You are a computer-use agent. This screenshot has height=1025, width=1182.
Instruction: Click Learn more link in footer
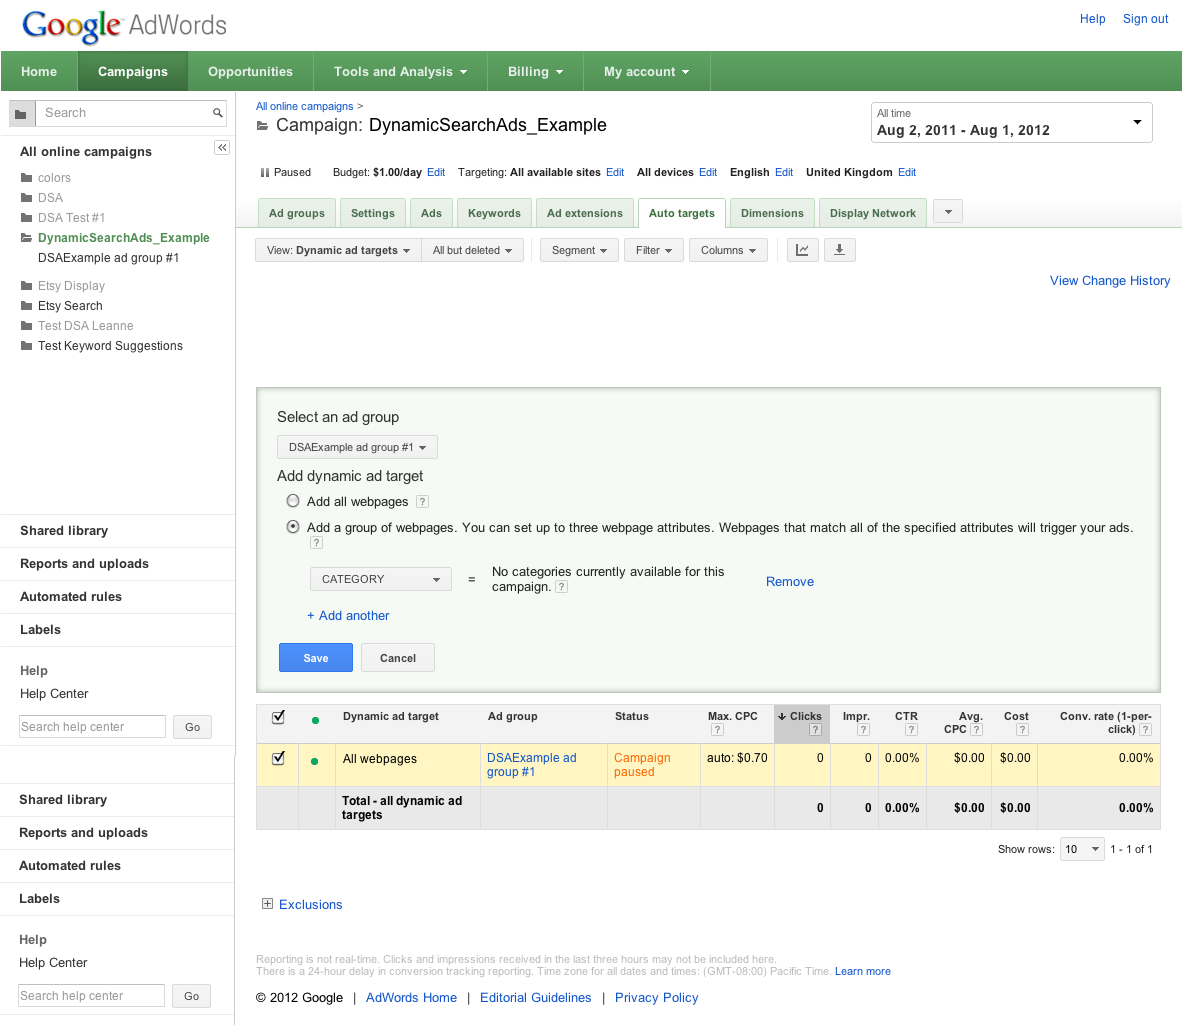pyautogui.click(x=862, y=971)
